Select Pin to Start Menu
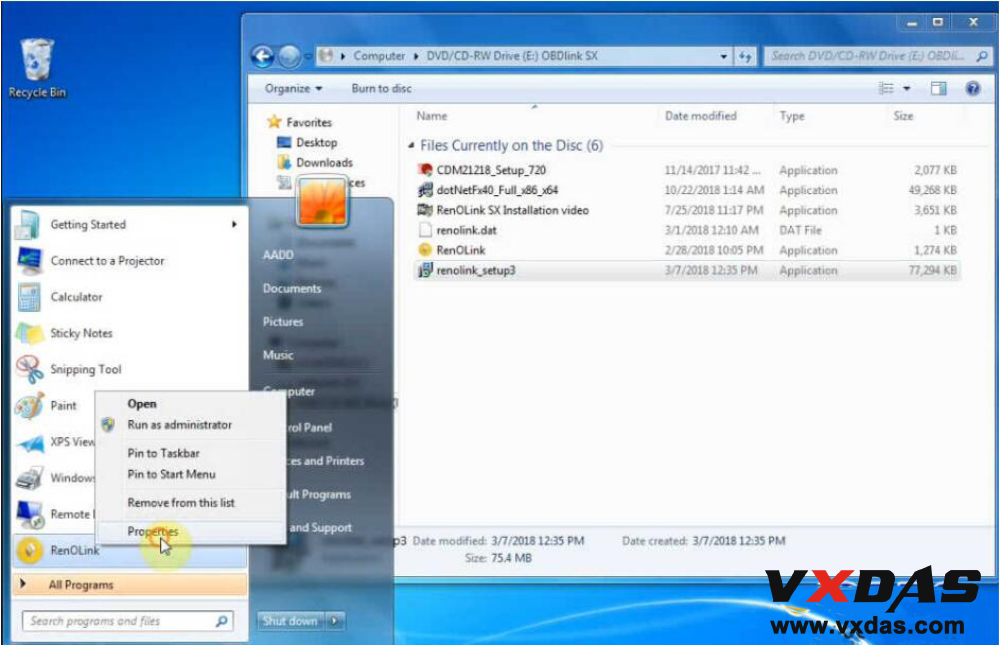This screenshot has height=645, width=1000. tap(171, 474)
